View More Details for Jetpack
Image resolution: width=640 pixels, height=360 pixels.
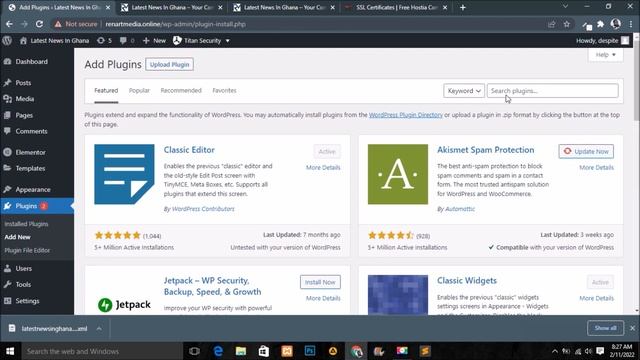point(323,298)
